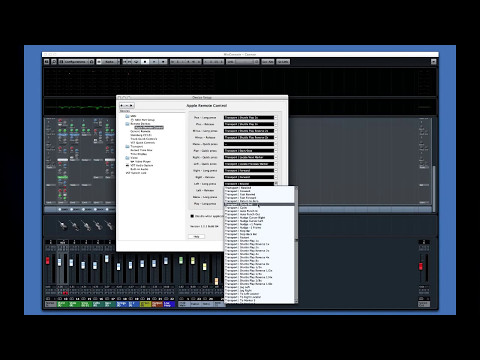Open the Right - Quick press command dropdown

click(x=250, y=157)
